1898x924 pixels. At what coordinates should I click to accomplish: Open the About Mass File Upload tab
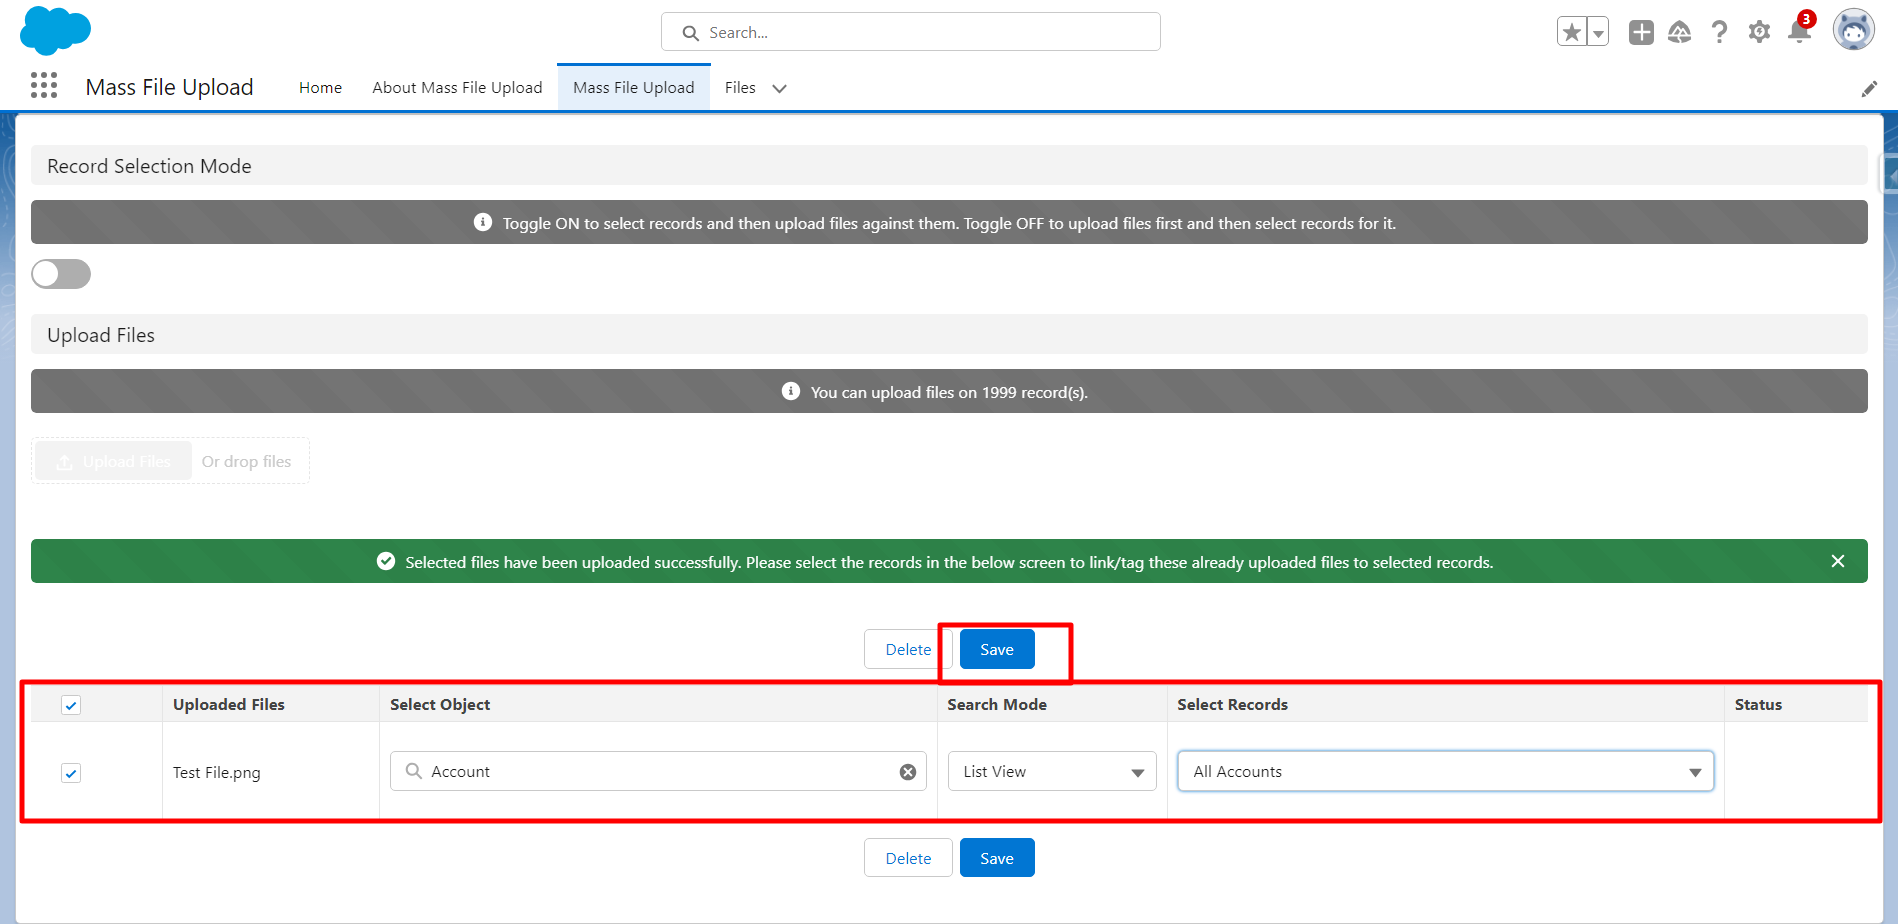457,88
